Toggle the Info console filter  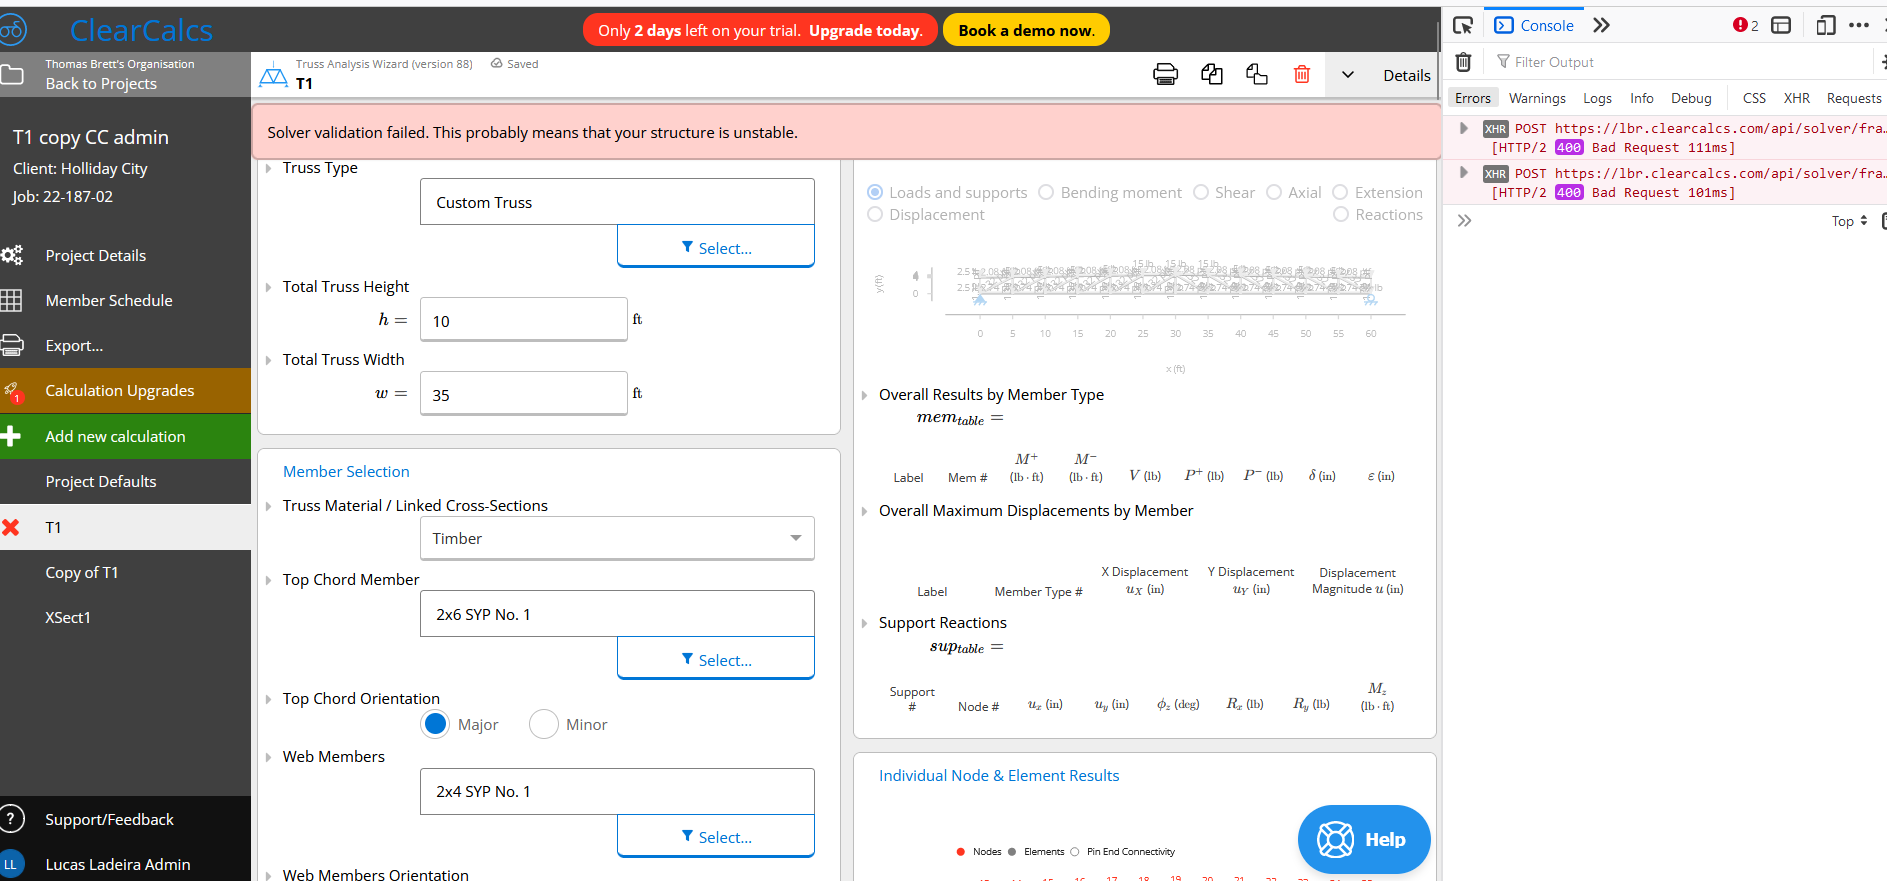1641,98
